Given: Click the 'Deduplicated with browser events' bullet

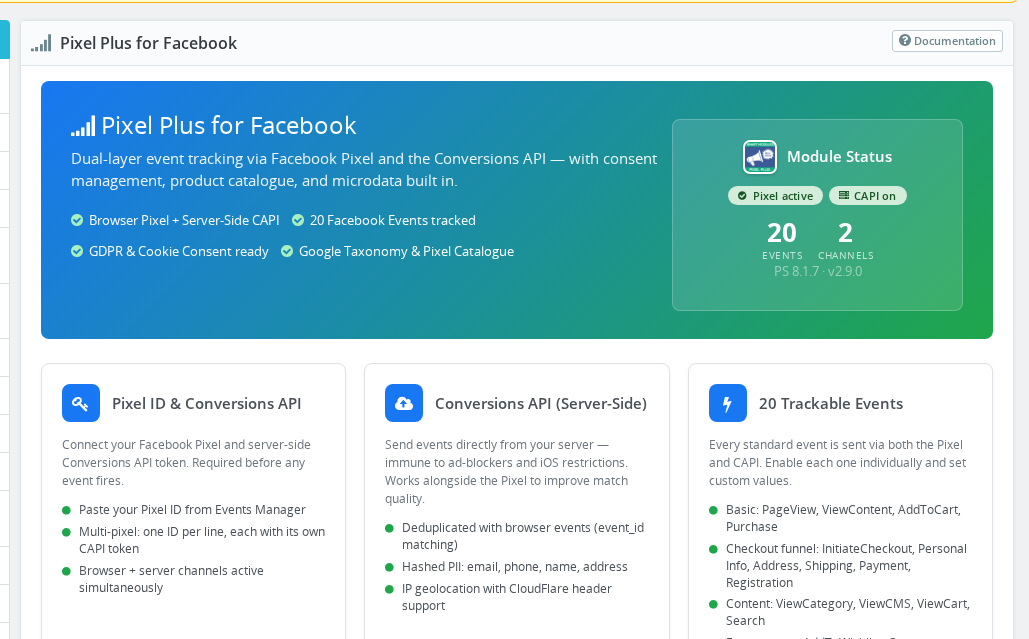Looking at the screenshot, I should click(523, 536).
